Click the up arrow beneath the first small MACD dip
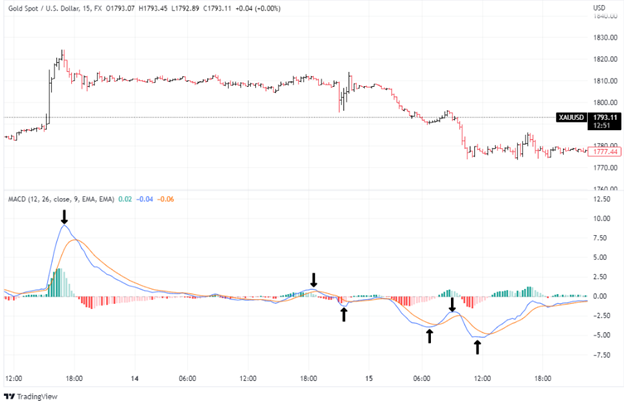This screenshot has height=401, width=624. click(343, 314)
